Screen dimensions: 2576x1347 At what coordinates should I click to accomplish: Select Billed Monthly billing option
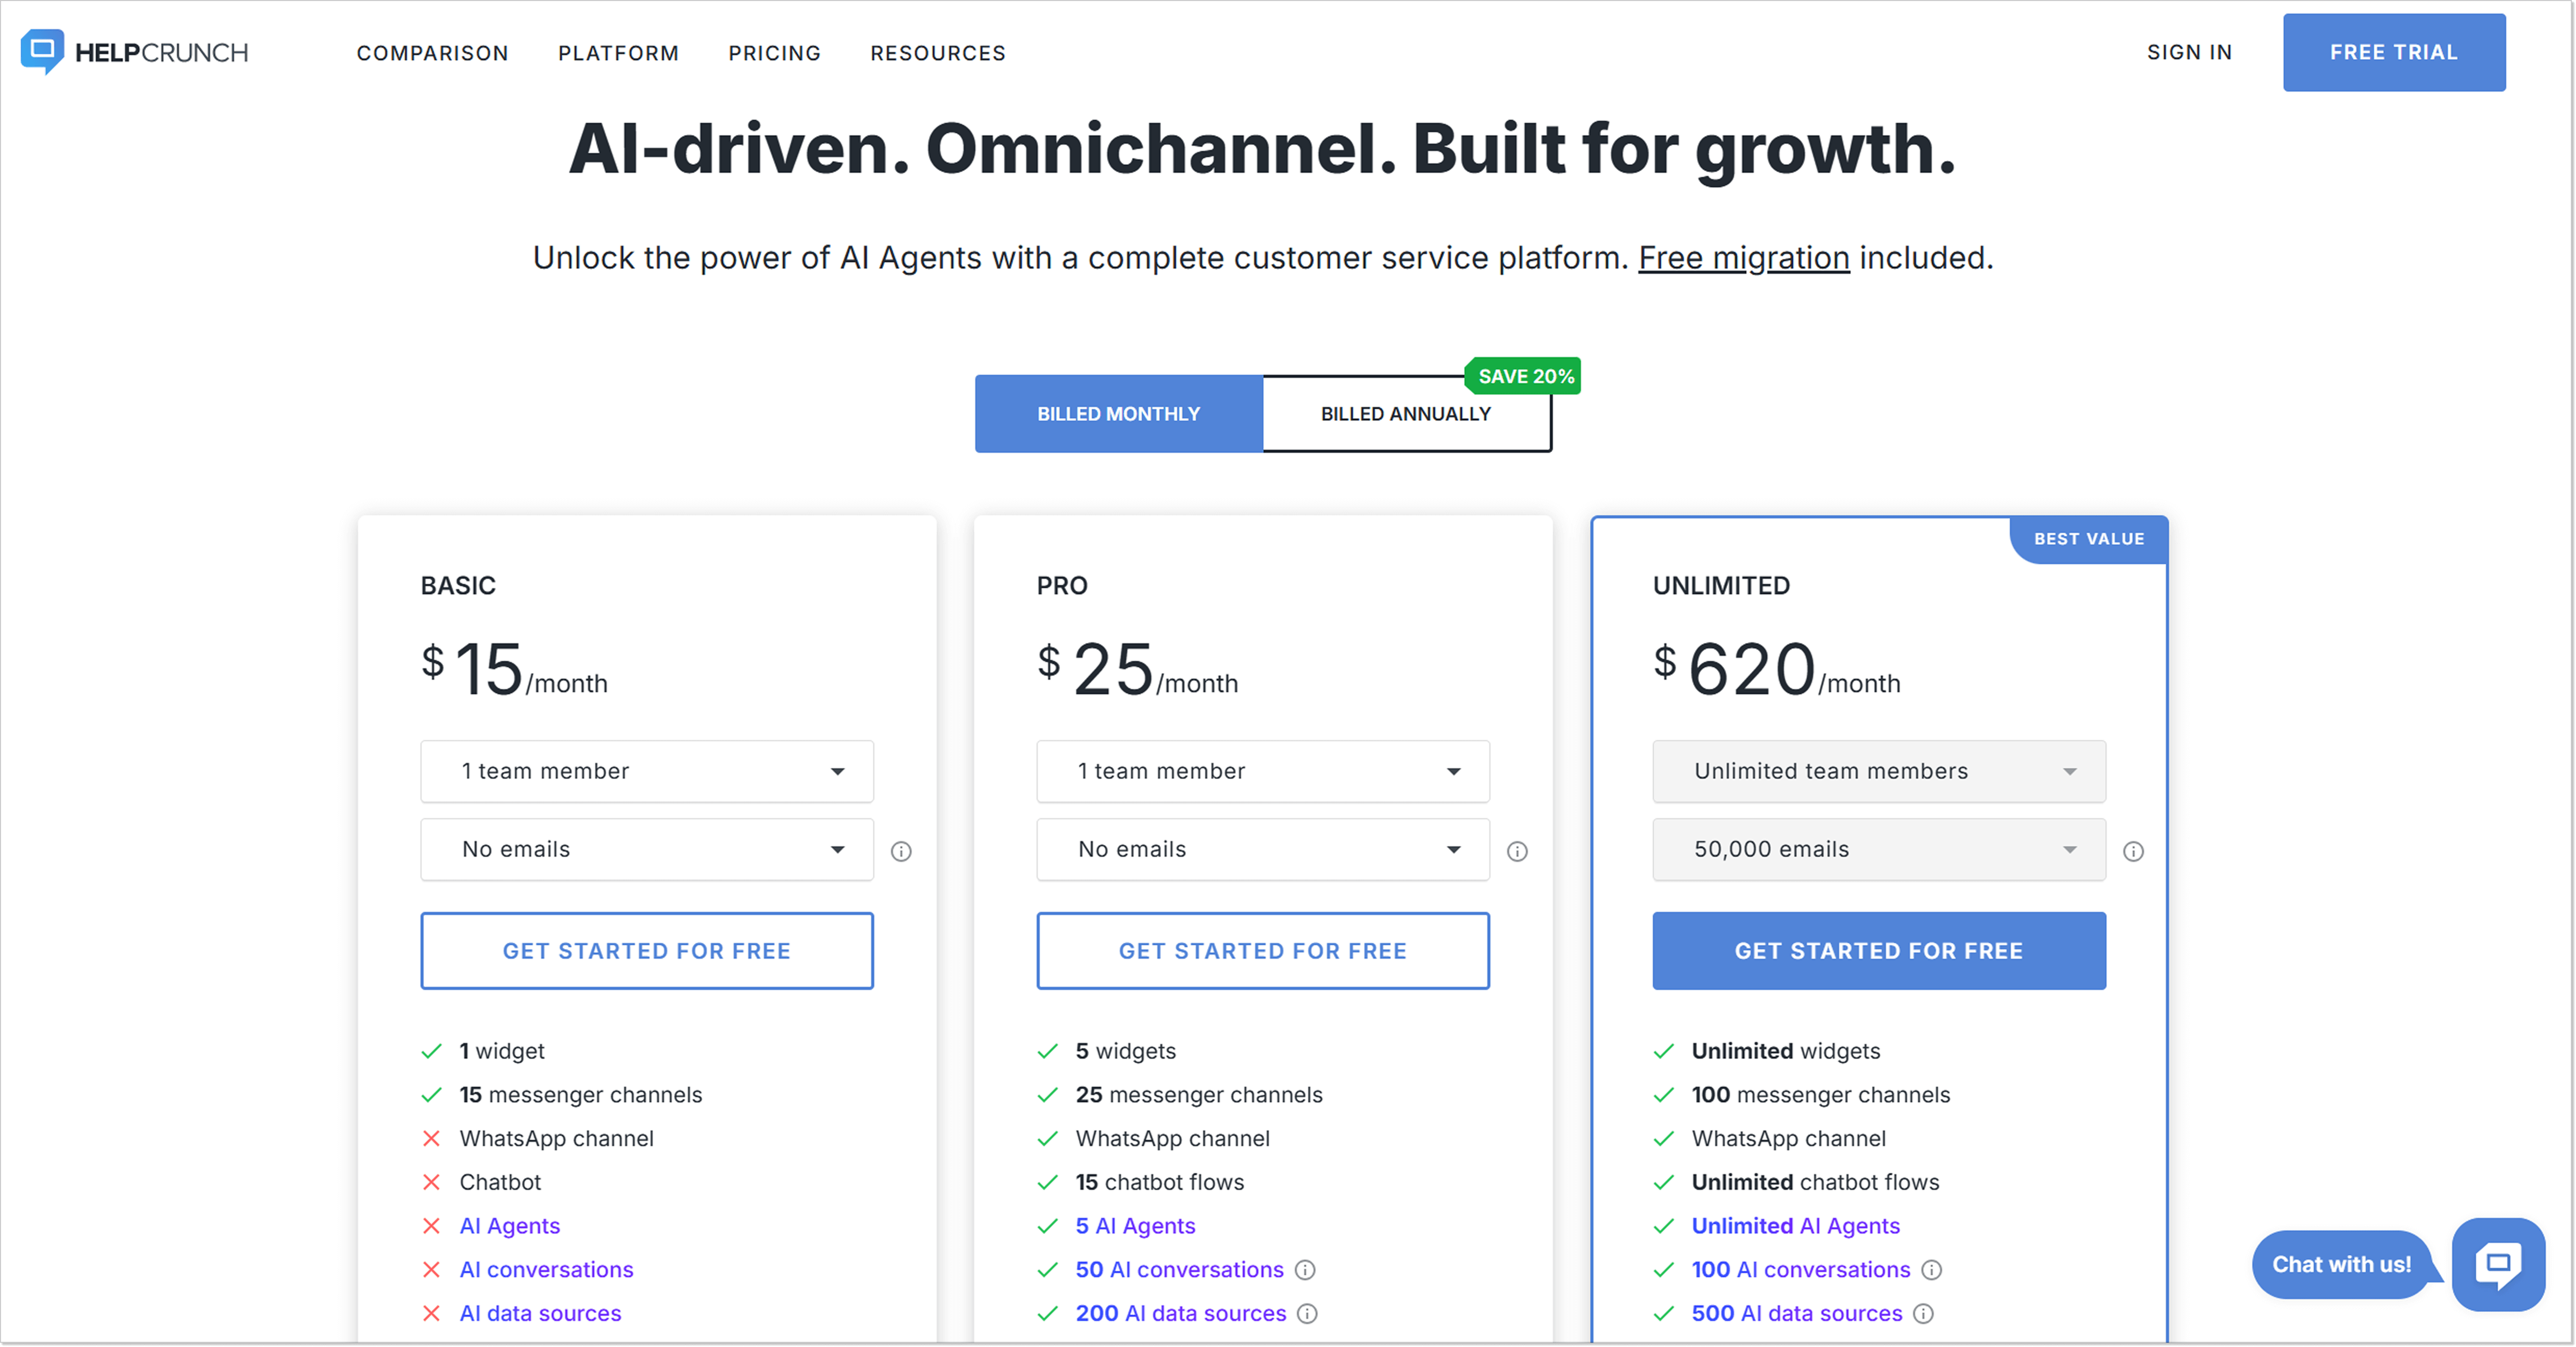pos(1118,413)
